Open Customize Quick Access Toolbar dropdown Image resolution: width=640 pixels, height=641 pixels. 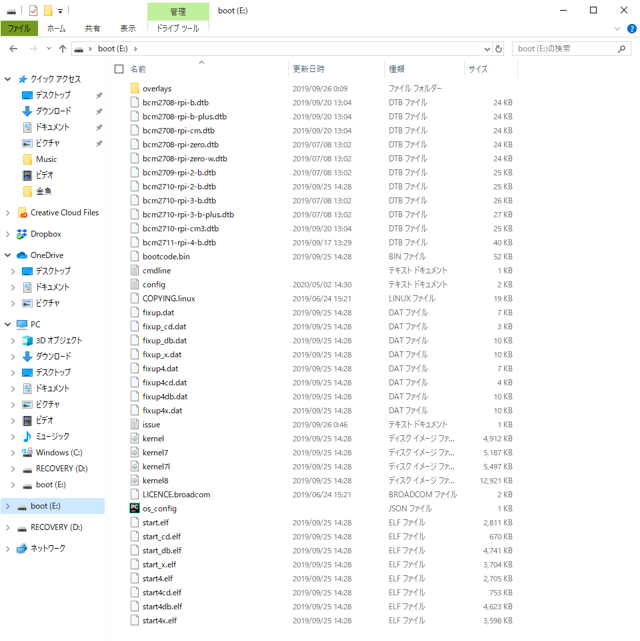[60, 11]
